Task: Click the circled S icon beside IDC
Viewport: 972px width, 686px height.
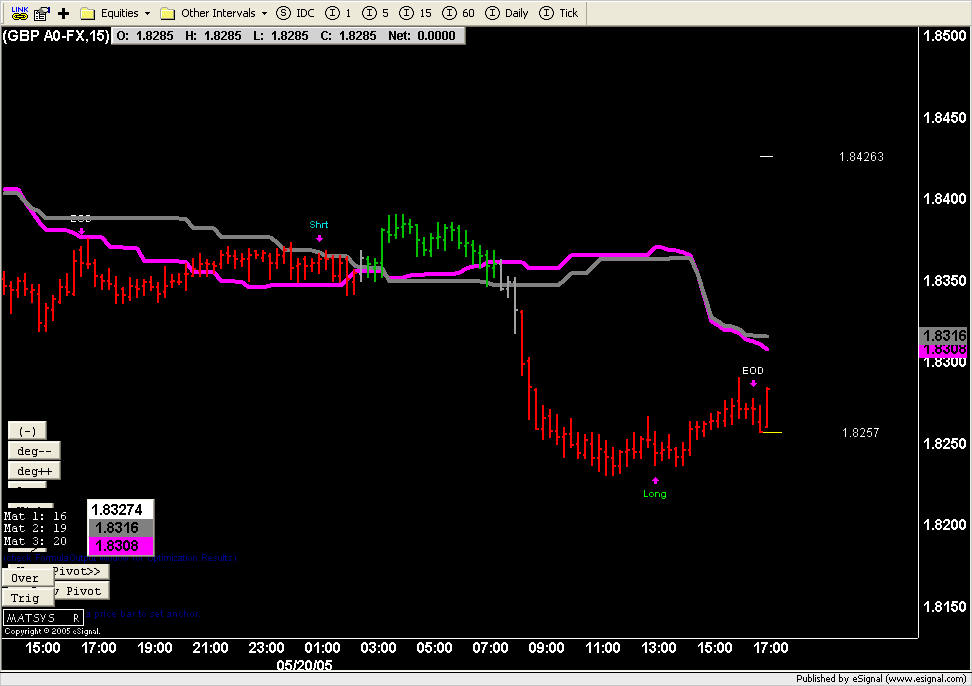Action: pyautogui.click(x=283, y=13)
